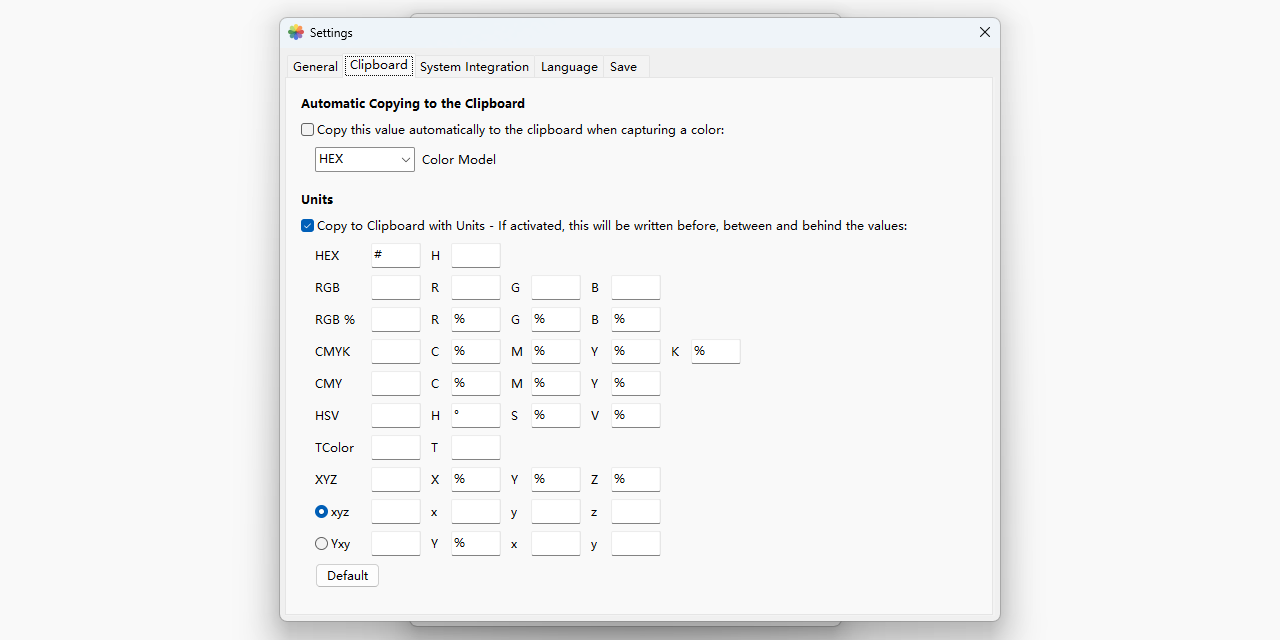Click the RGB % row R field
This screenshot has width=1280, height=640.
(476, 320)
